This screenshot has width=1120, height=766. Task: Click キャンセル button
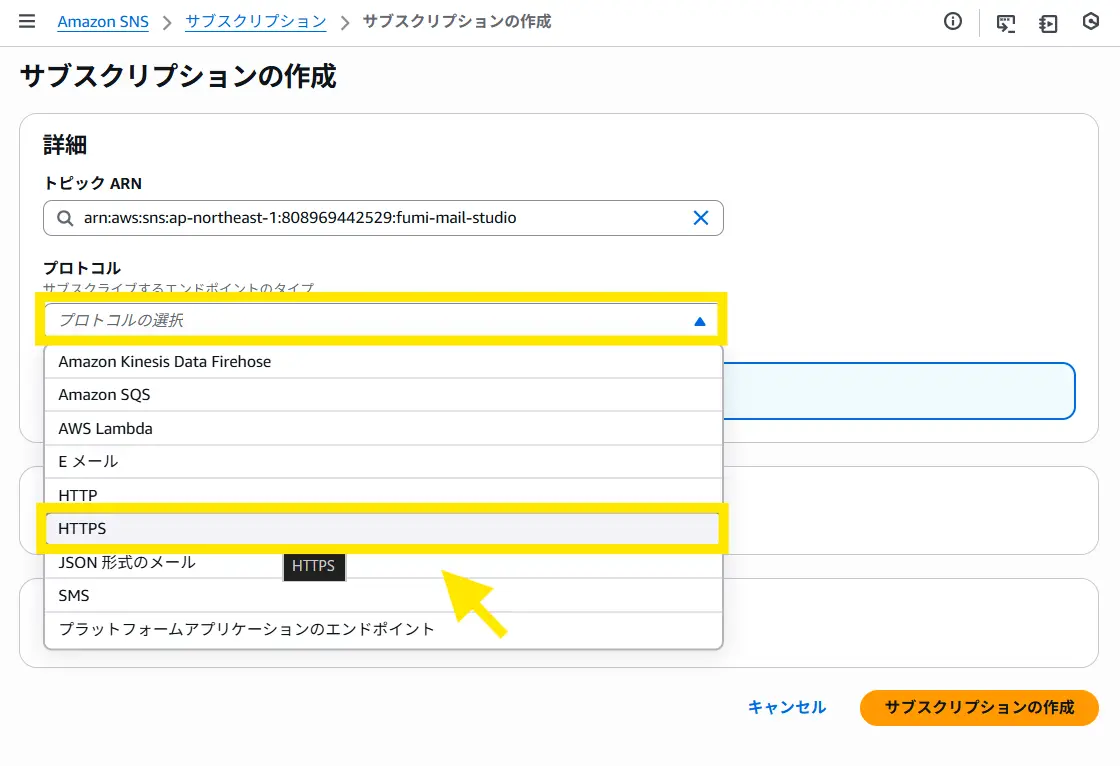pos(787,708)
